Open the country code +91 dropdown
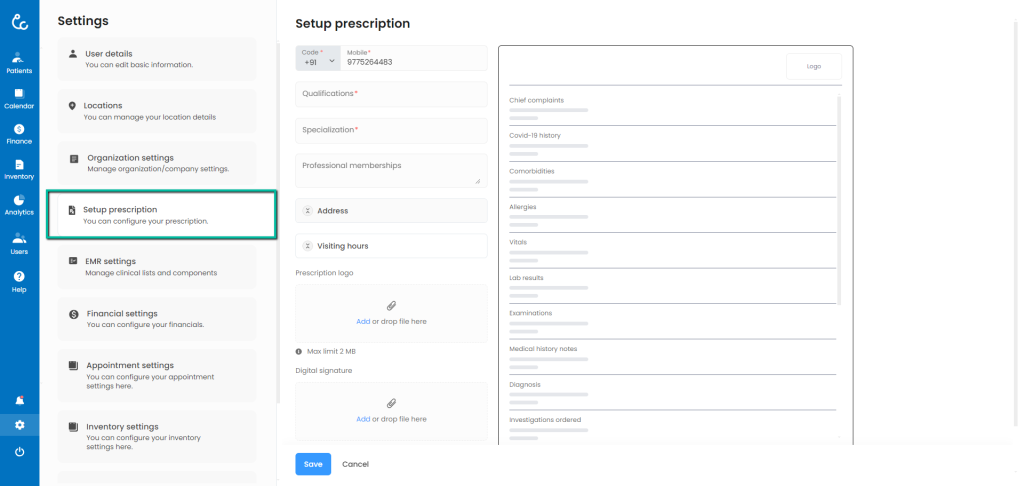 pyautogui.click(x=319, y=61)
